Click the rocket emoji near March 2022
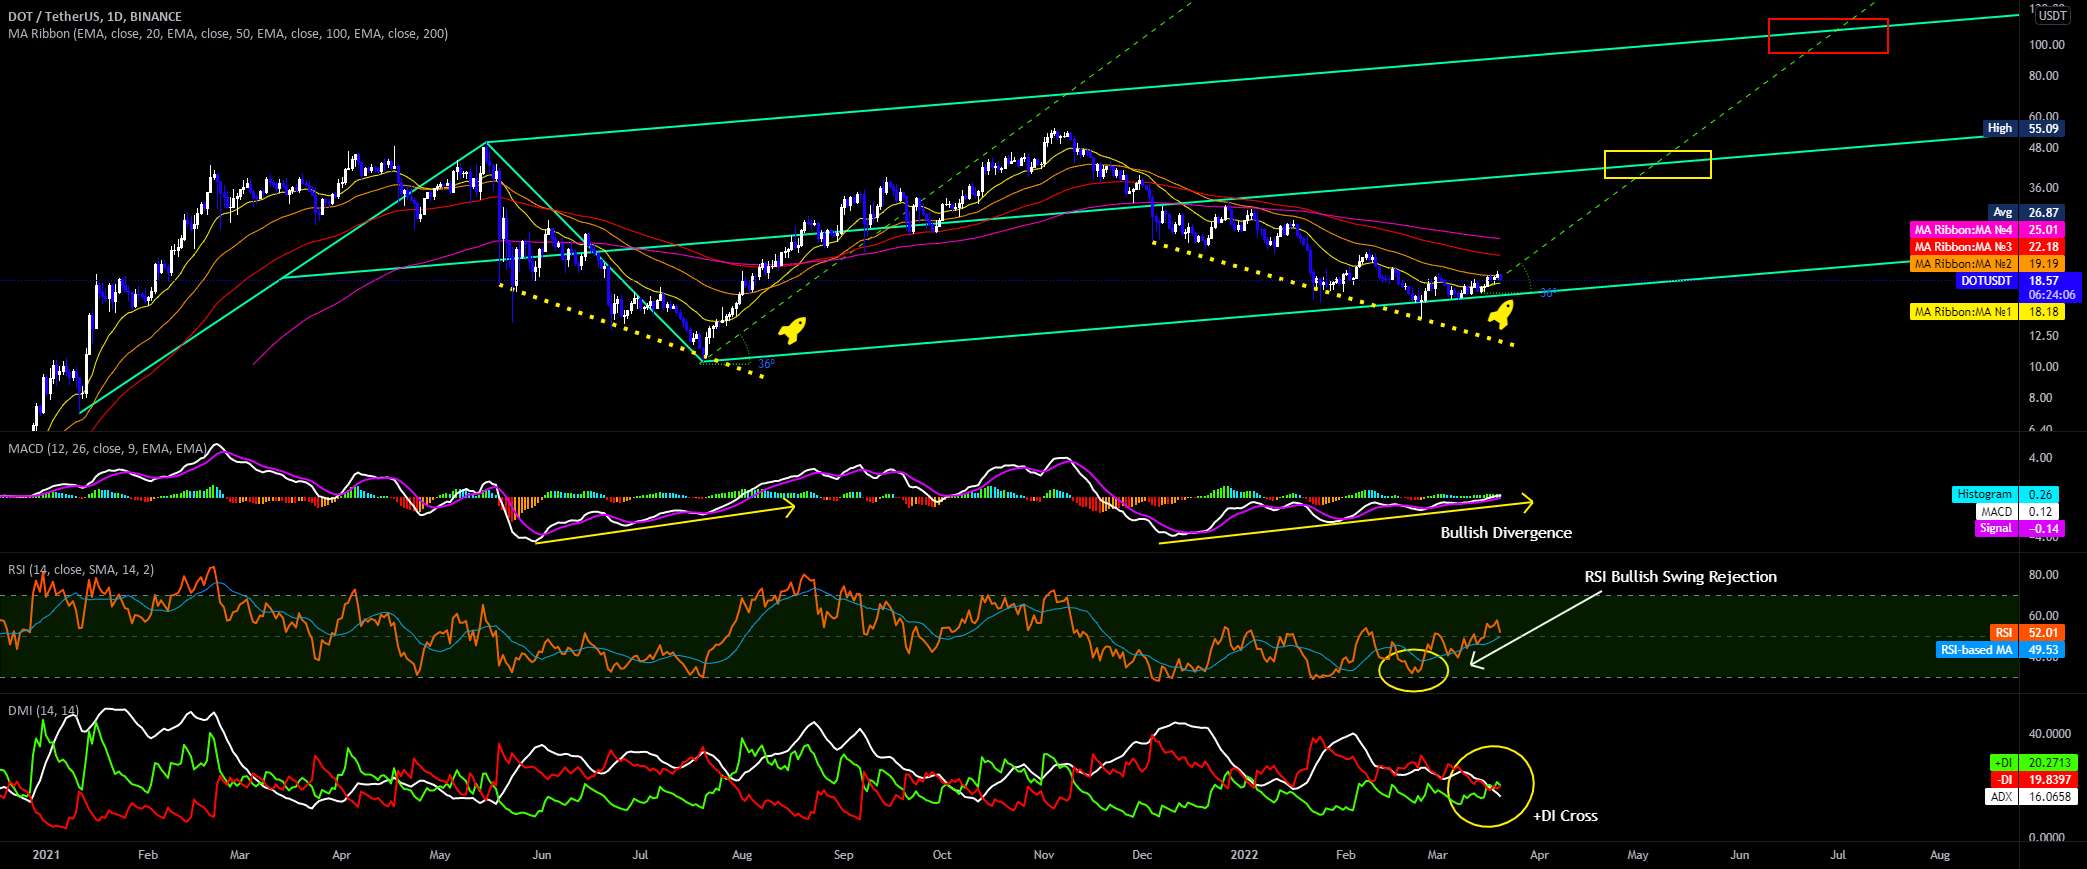The image size is (2087, 869). [1500, 314]
